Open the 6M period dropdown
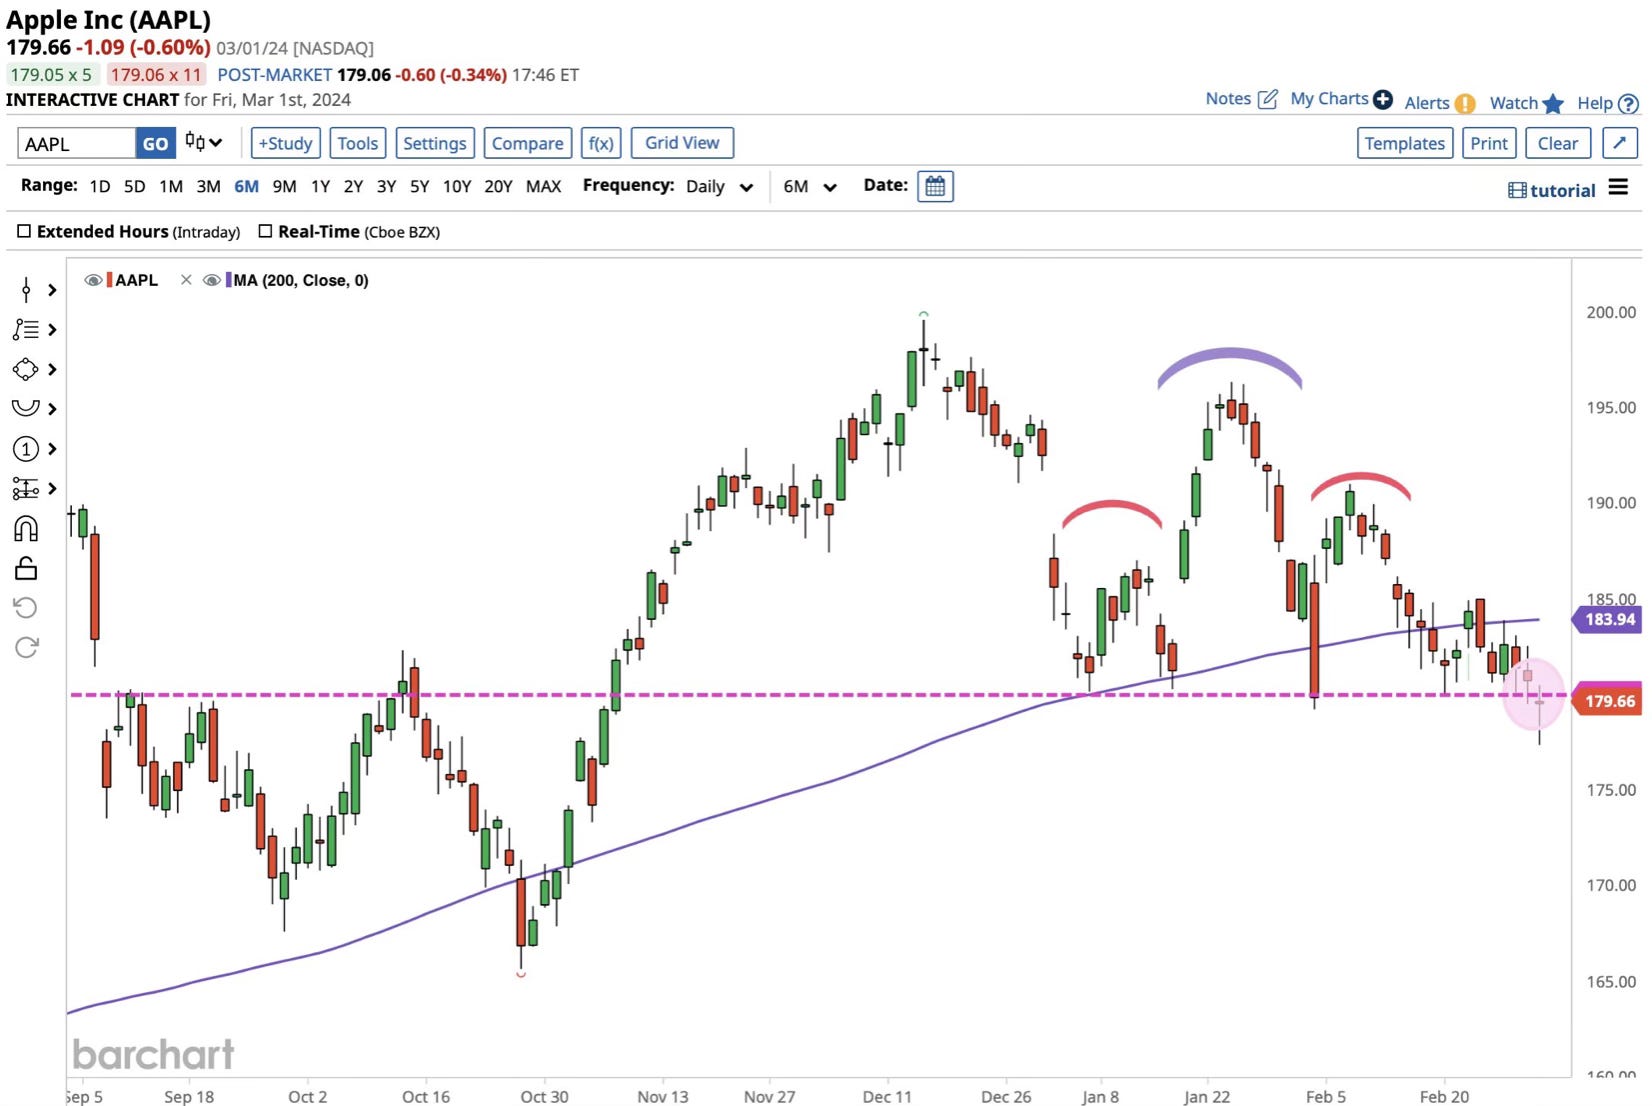The height and width of the screenshot is (1106, 1652). [809, 187]
